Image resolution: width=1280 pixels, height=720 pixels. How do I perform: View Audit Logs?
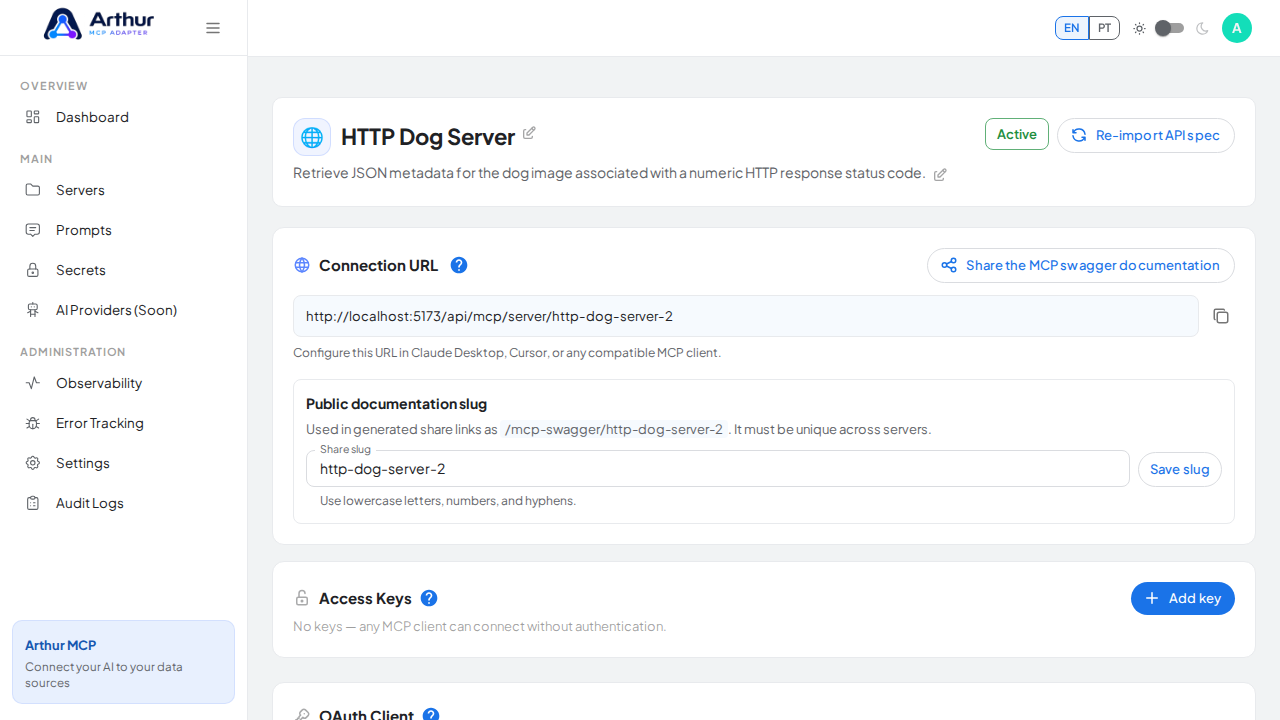124,503
